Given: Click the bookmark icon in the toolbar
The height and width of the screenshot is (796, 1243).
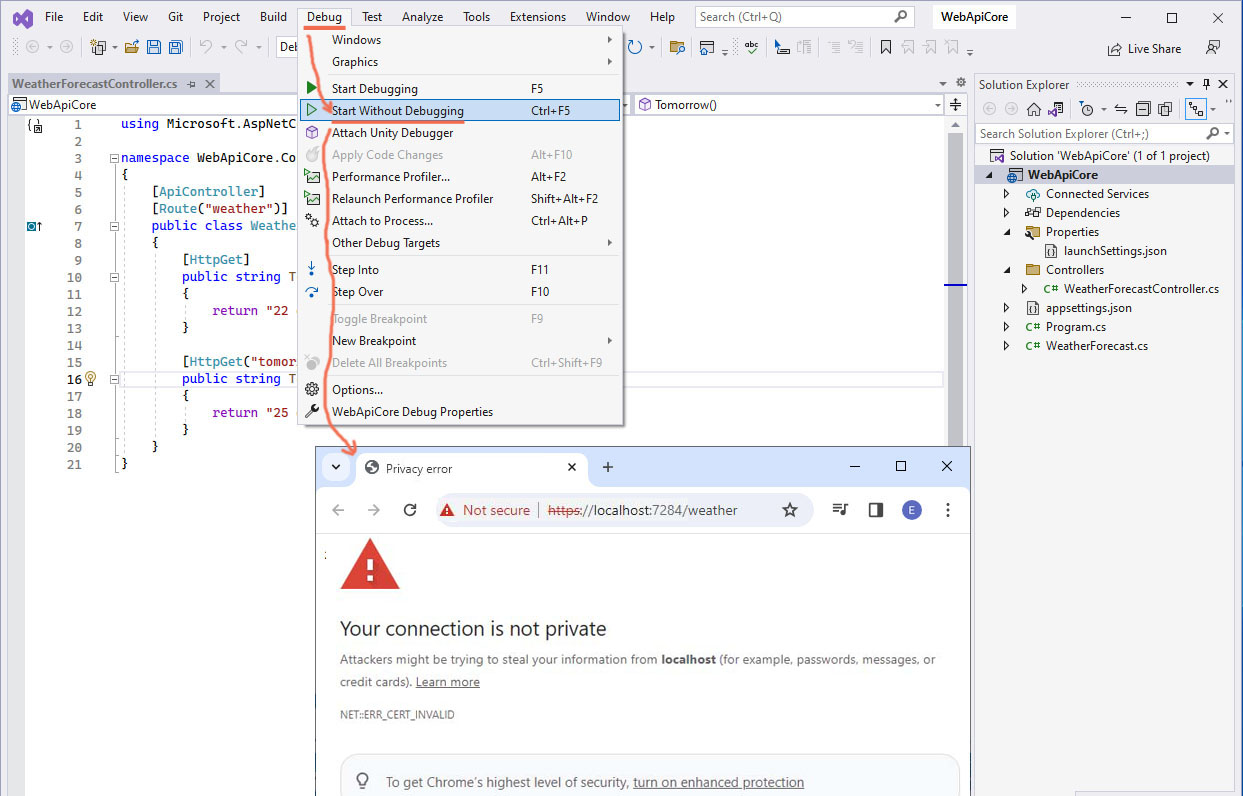Looking at the screenshot, I should 885,47.
